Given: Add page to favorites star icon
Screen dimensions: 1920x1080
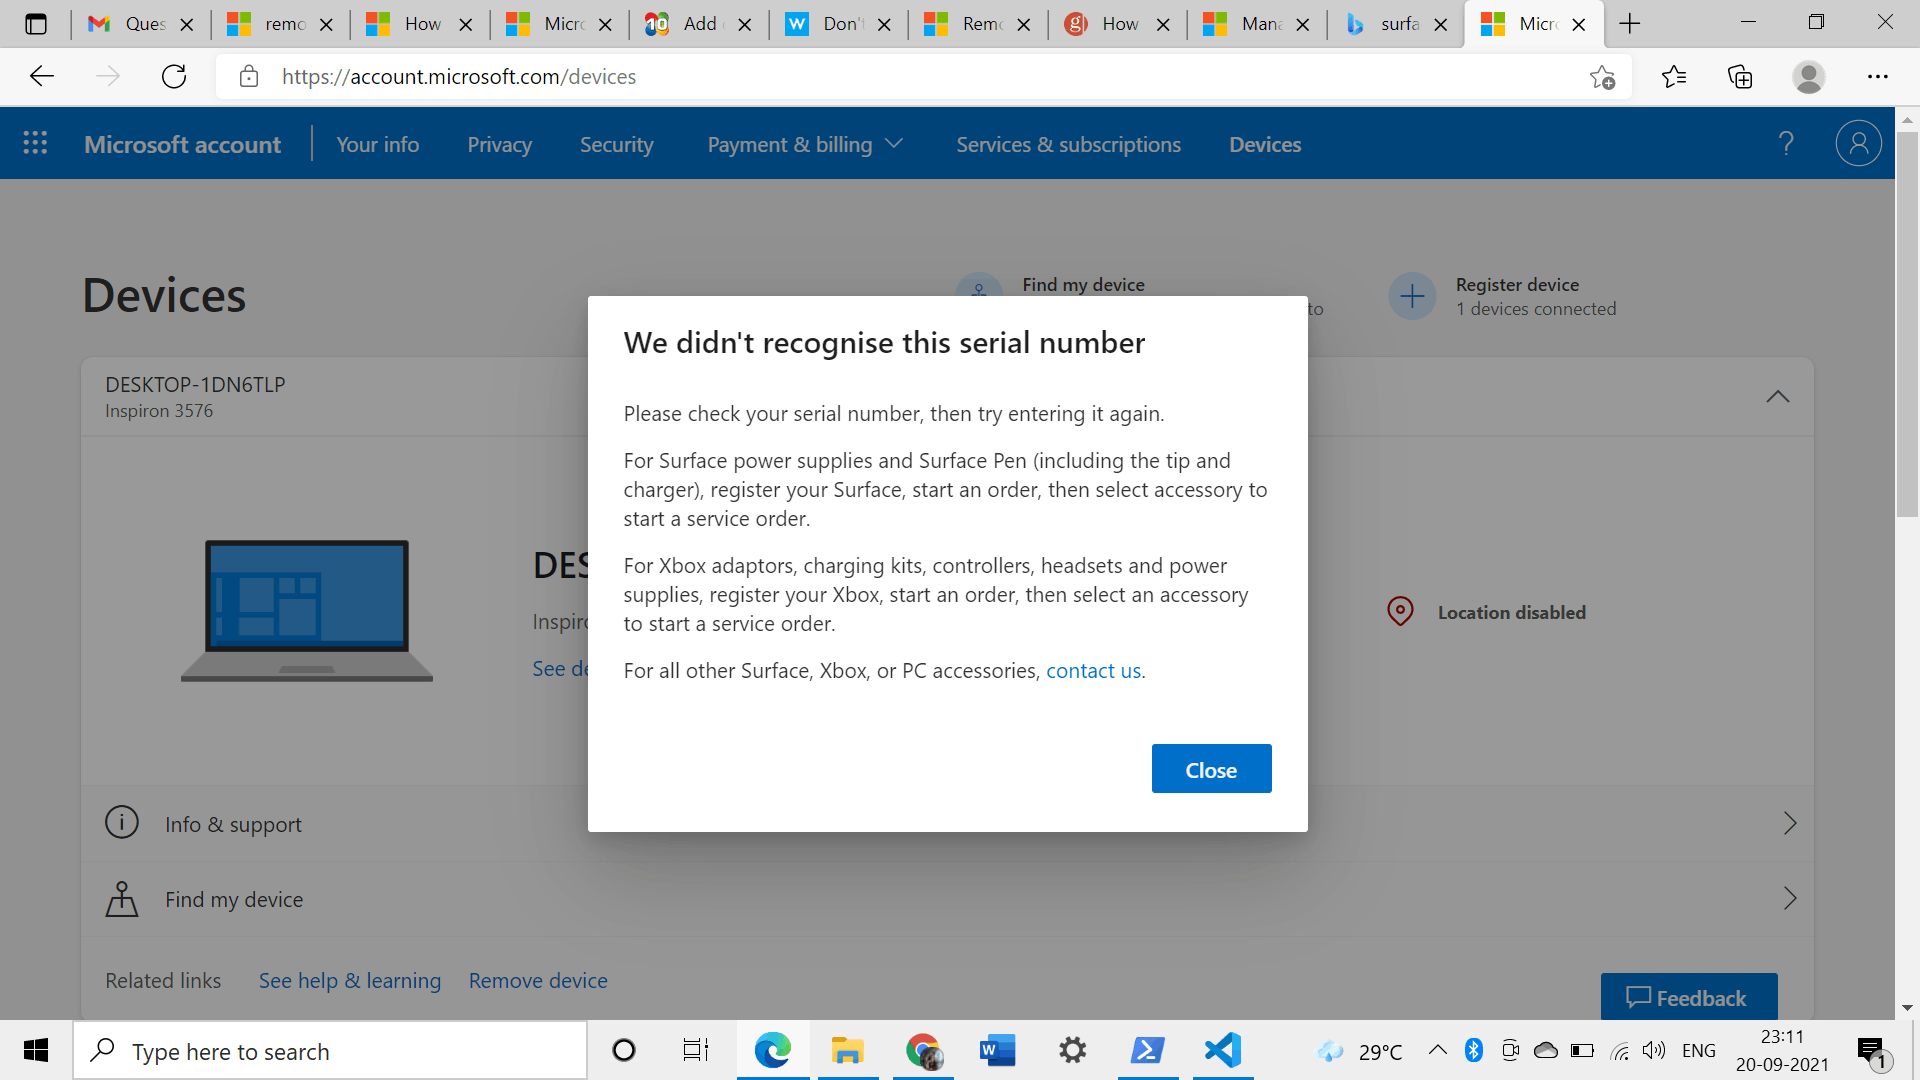Looking at the screenshot, I should pos(1602,77).
